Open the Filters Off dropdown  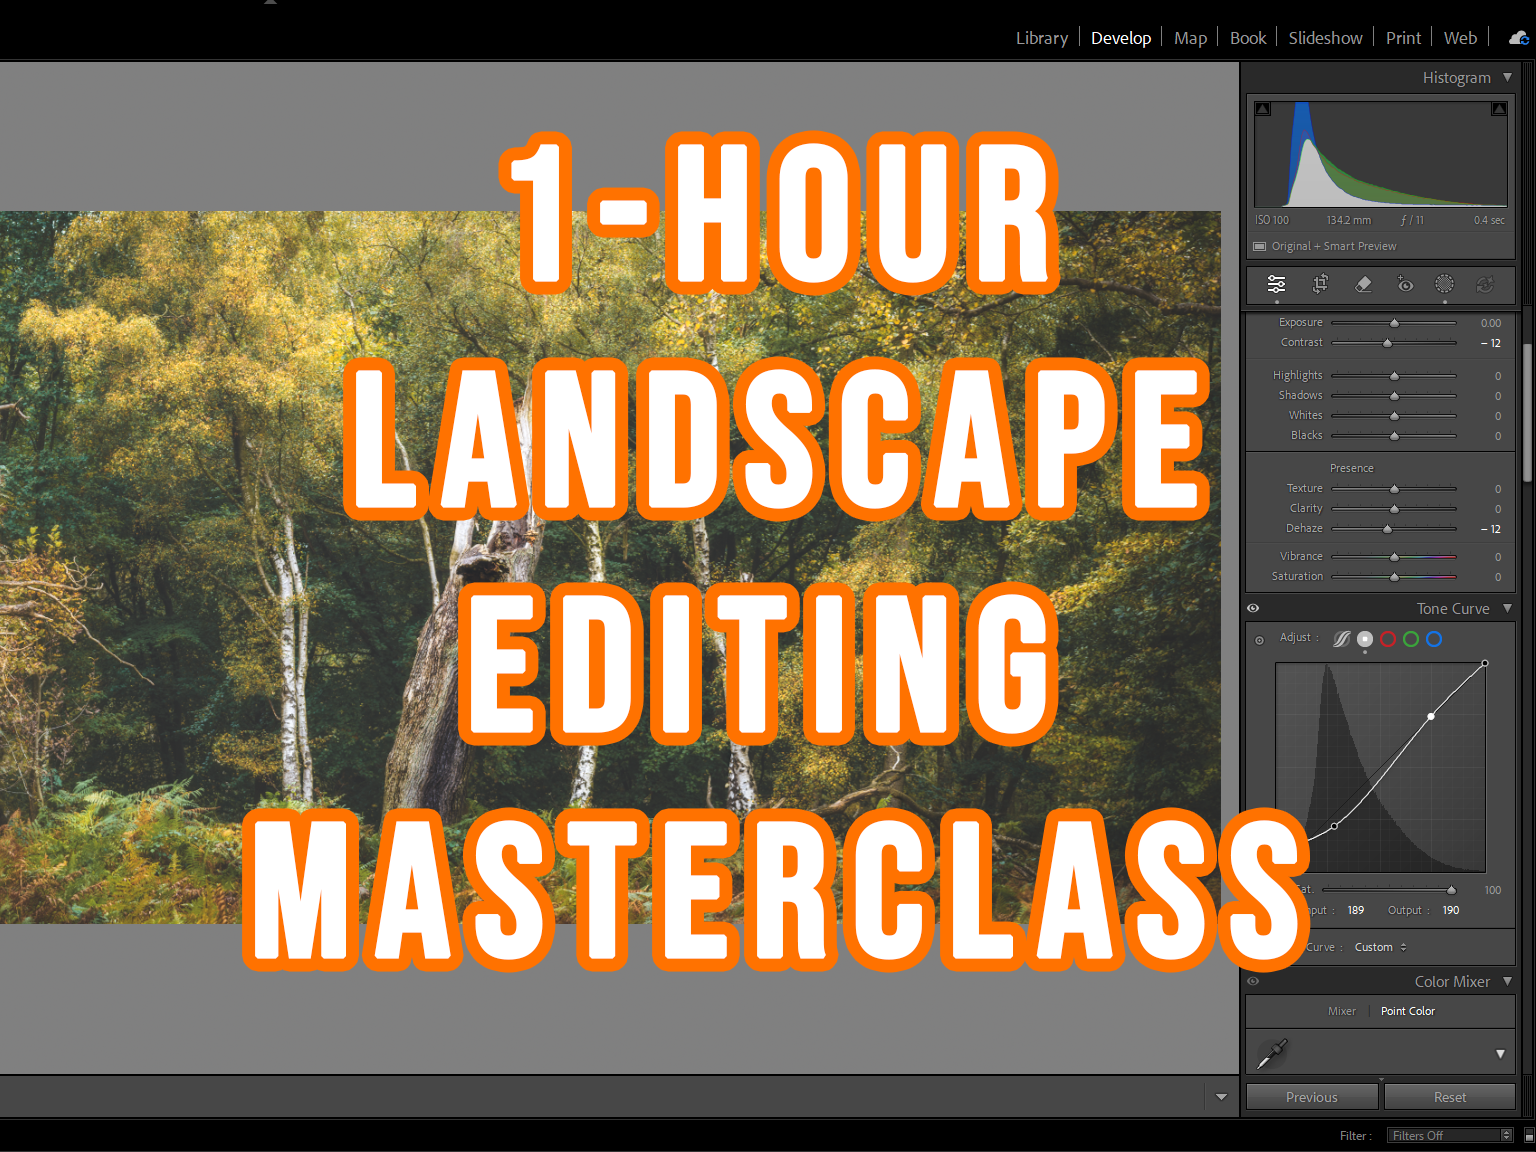pyautogui.click(x=1448, y=1135)
